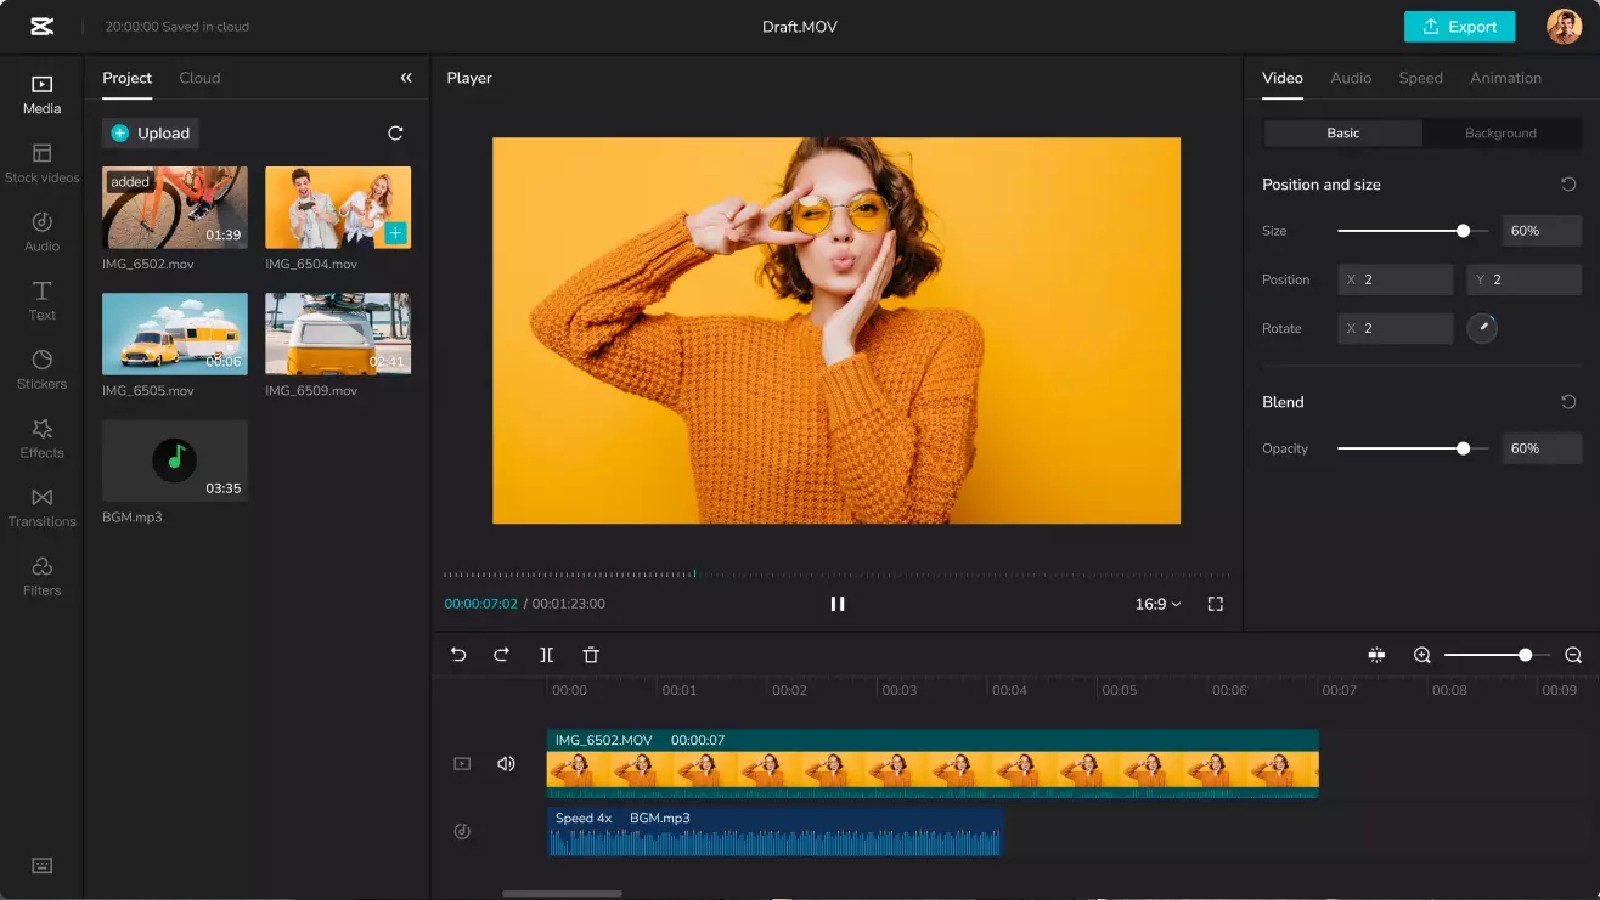Delete the selected timeline clip

(591, 655)
